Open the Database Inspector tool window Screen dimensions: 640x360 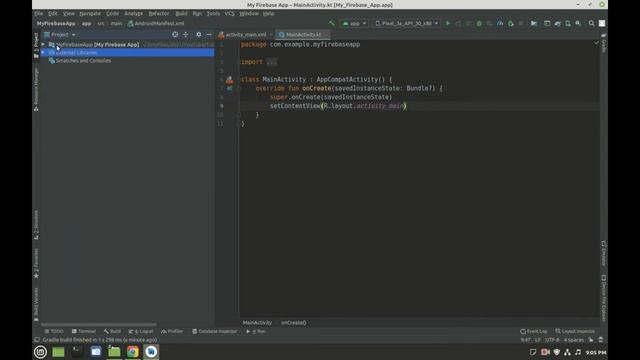click(214, 331)
